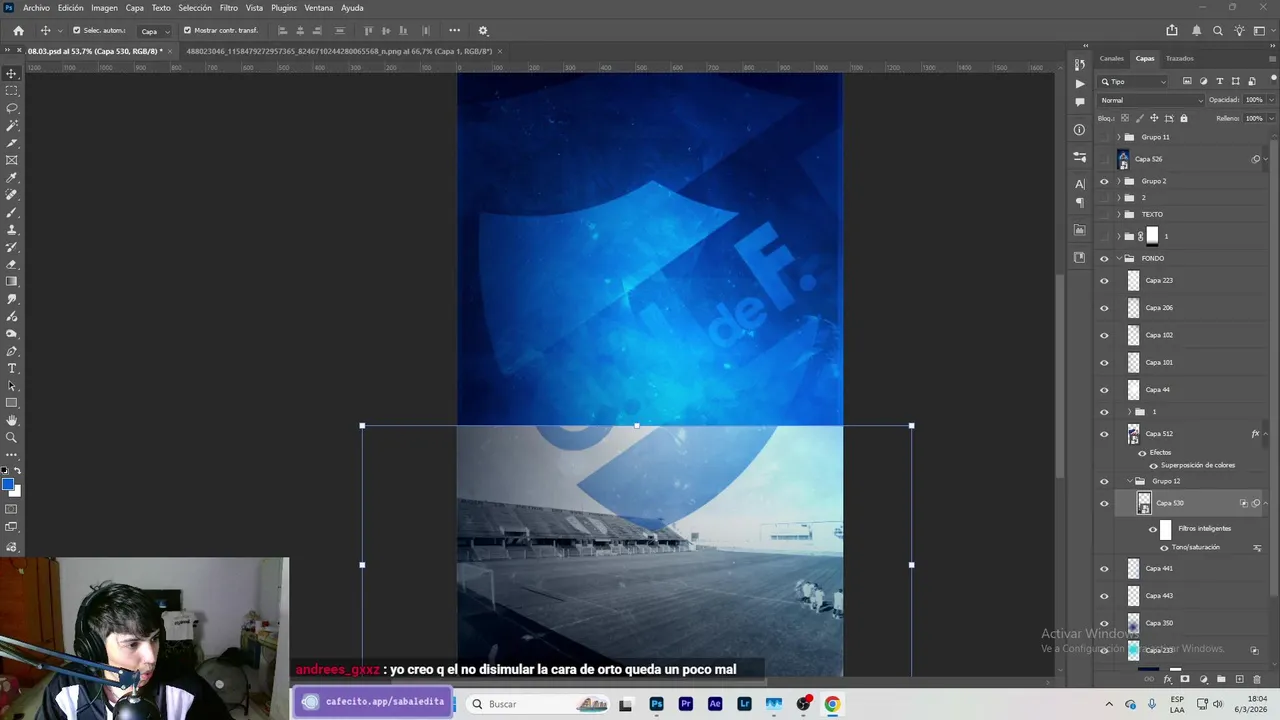Select the Type tool

click(x=12, y=368)
